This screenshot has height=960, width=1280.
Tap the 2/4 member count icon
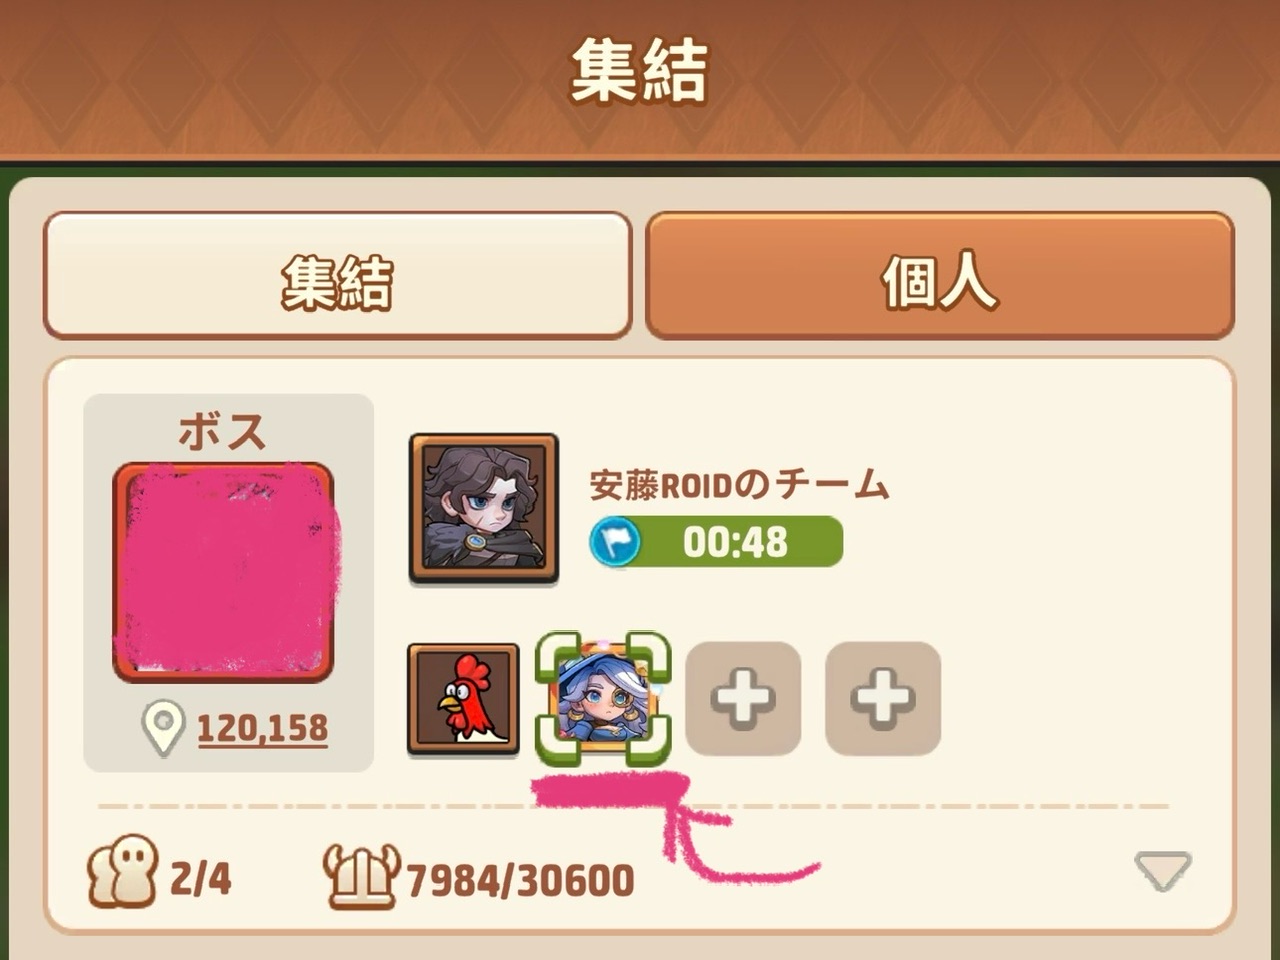(x=123, y=871)
